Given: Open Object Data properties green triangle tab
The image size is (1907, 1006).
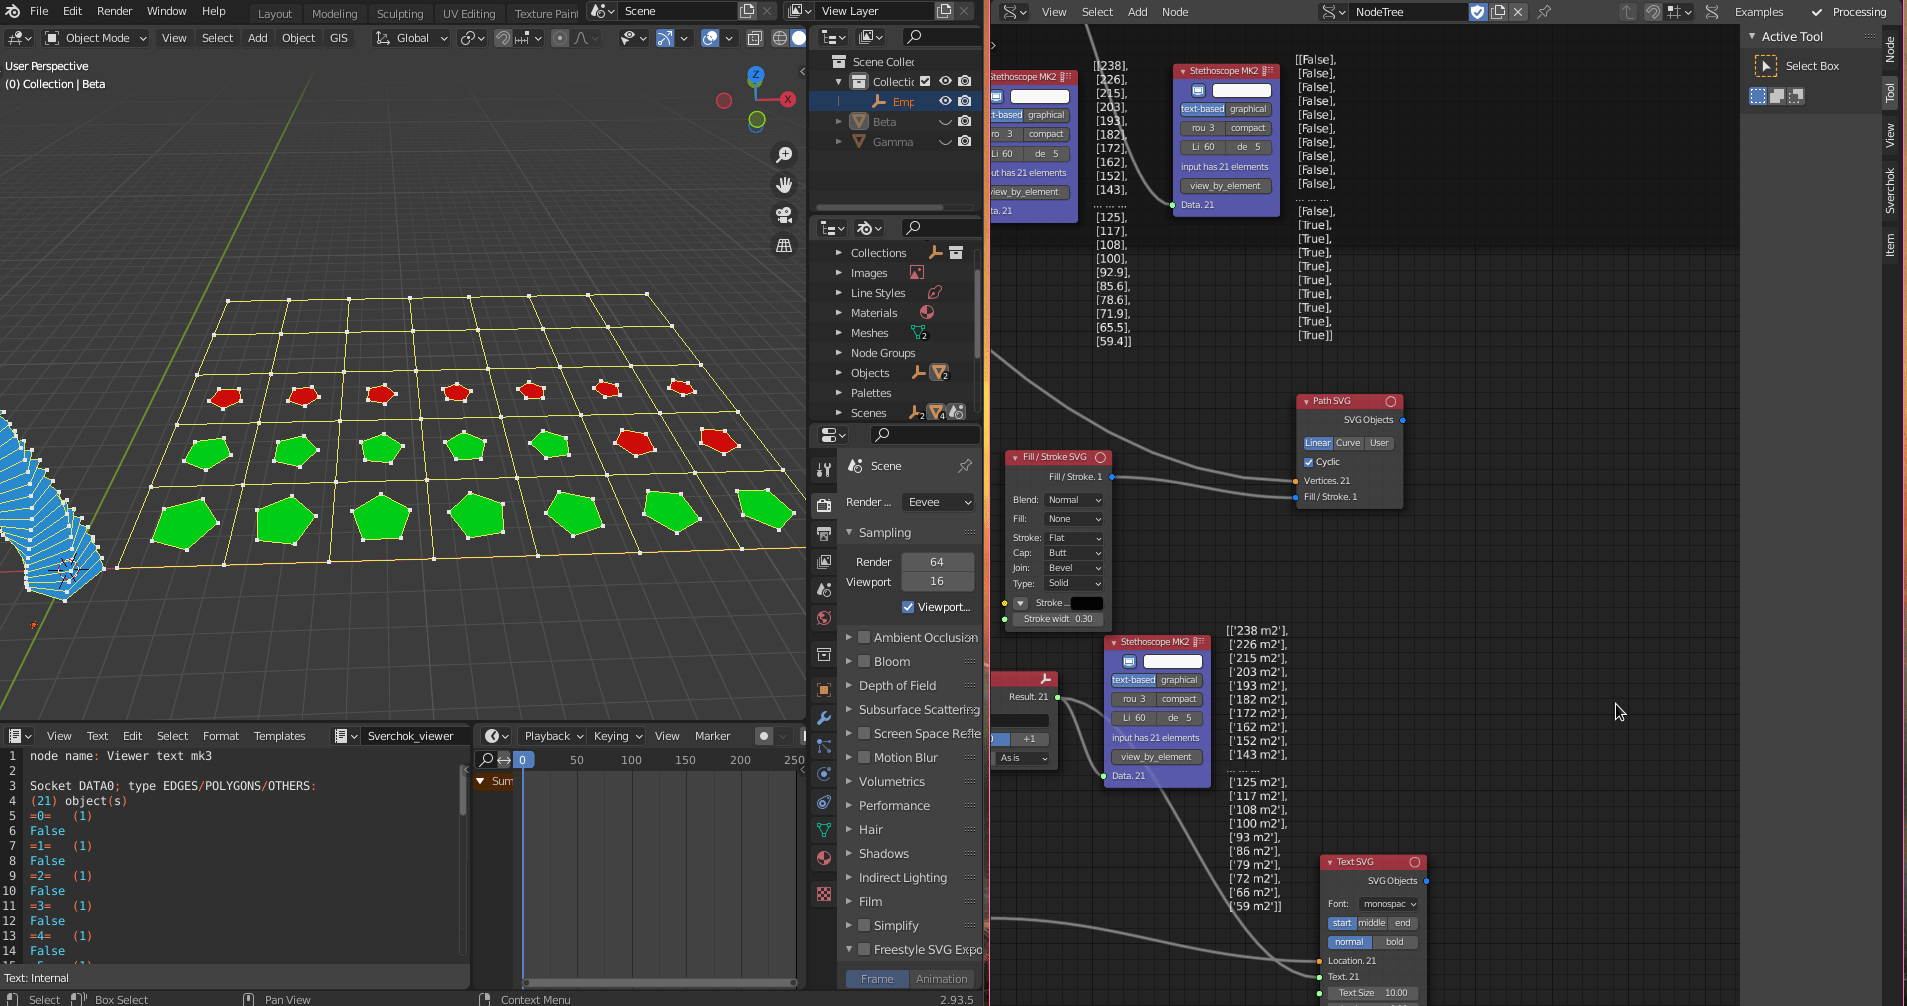Looking at the screenshot, I should tap(824, 829).
